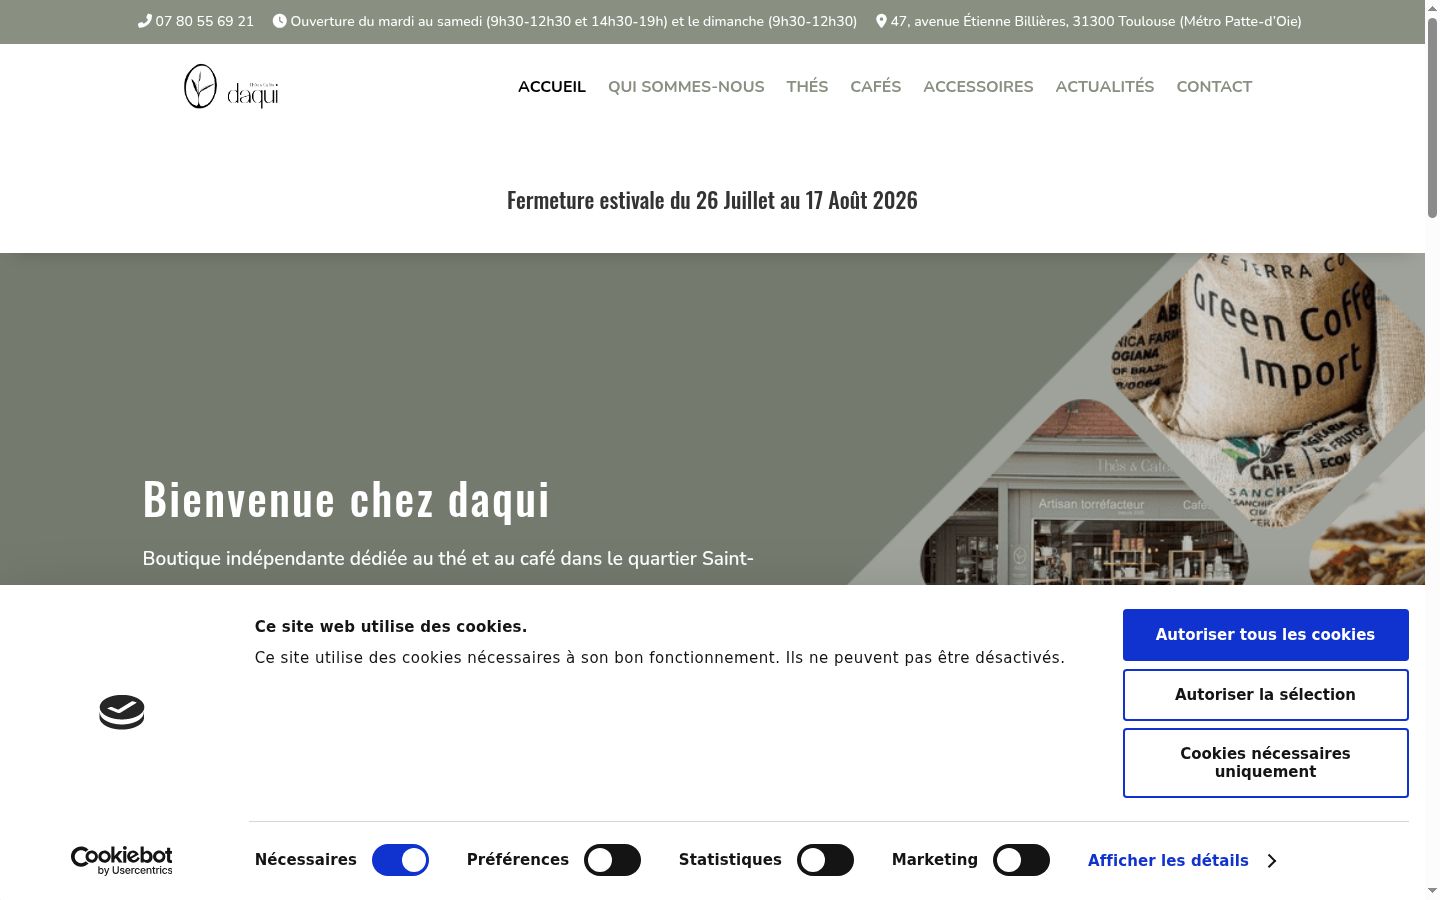The image size is (1440, 900).
Task: Click Autoriser la sélection button
Action: [1265, 695]
